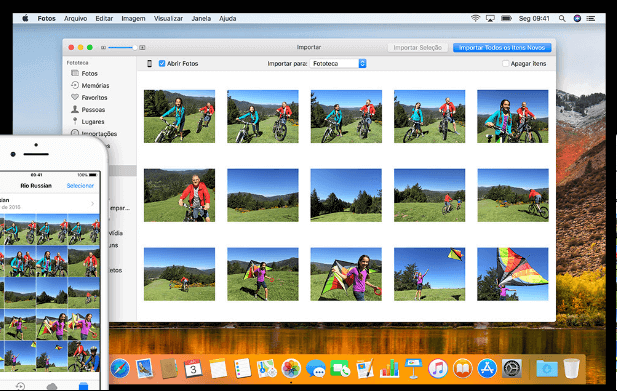Image resolution: width=617 pixels, height=391 pixels.
Task: Click the Seg 09:41 clock
Action: (x=534, y=18)
